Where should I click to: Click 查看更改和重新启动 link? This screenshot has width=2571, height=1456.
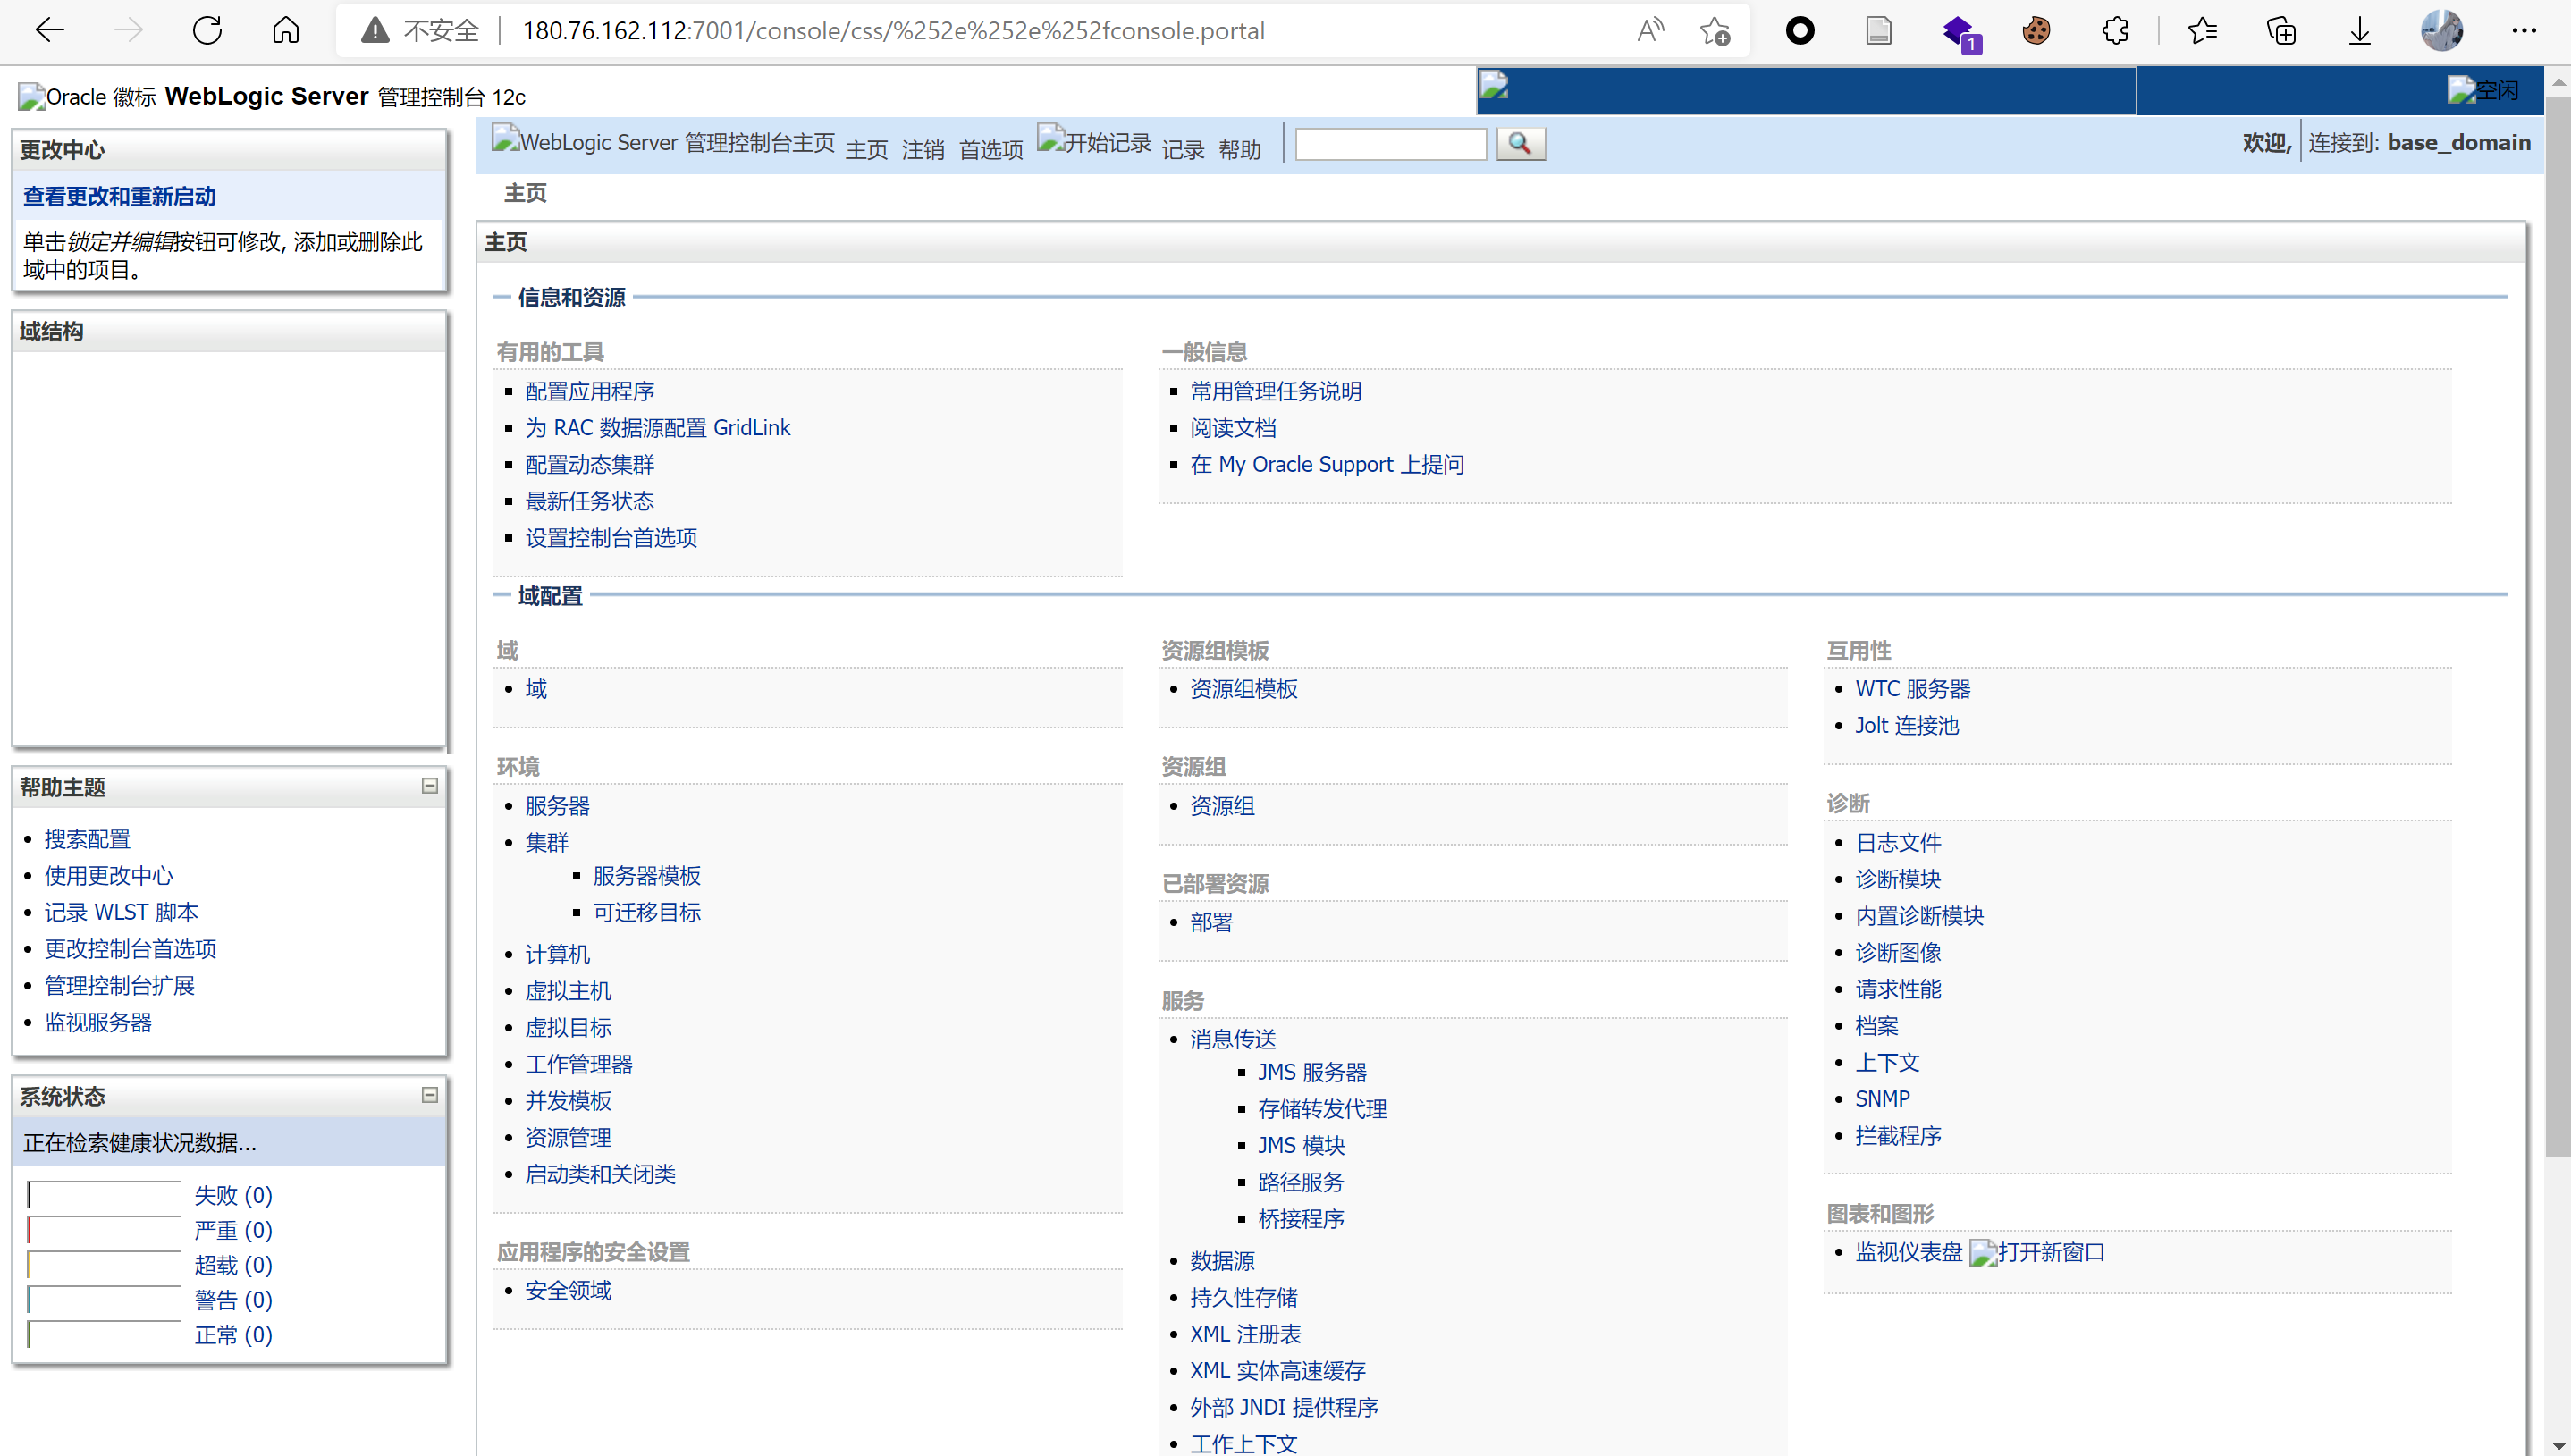pos(120,197)
